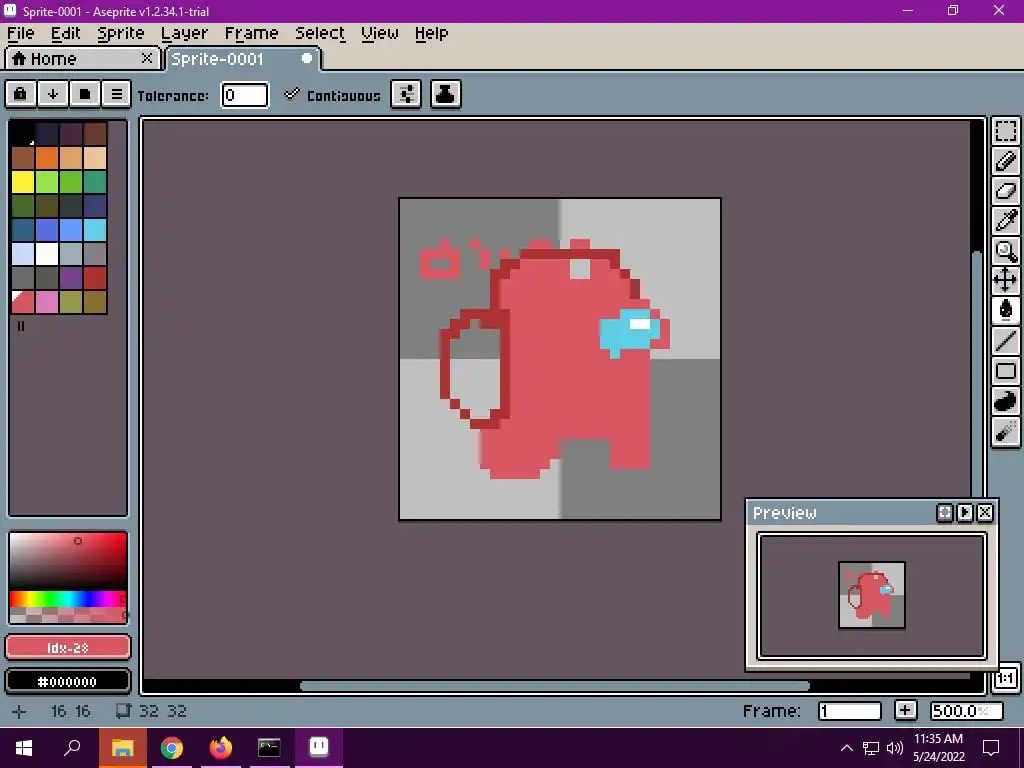Click the foreground color Idx-28 button

tap(68, 648)
